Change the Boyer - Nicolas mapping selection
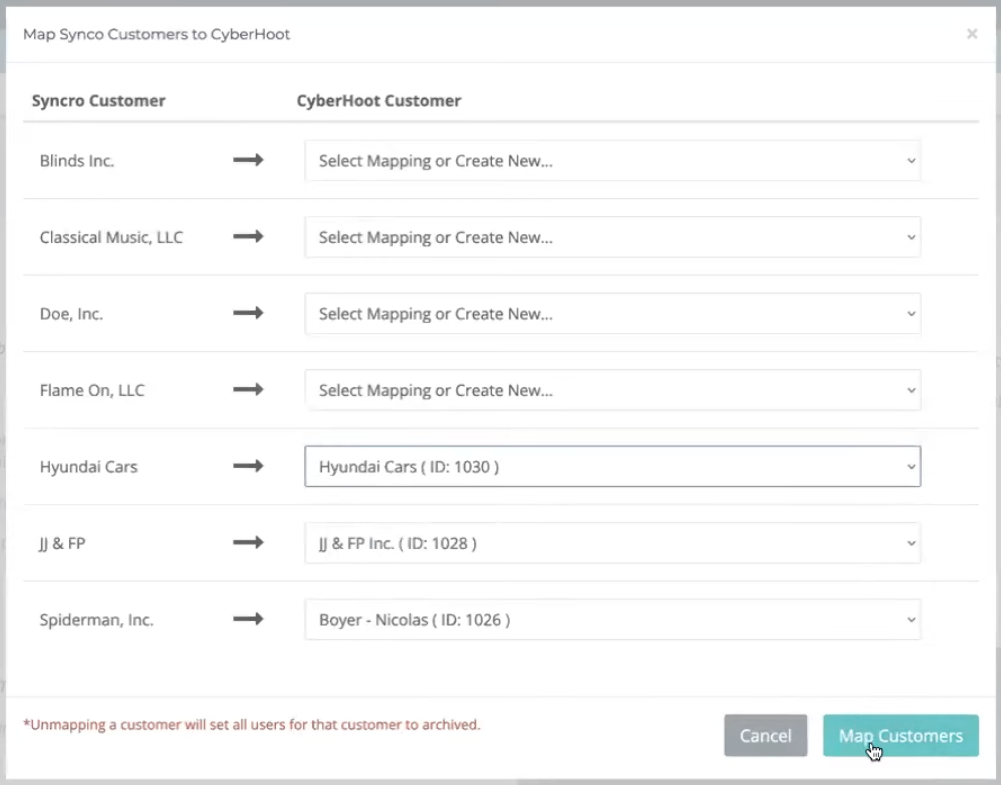1001x785 pixels. pyautogui.click(x=612, y=620)
